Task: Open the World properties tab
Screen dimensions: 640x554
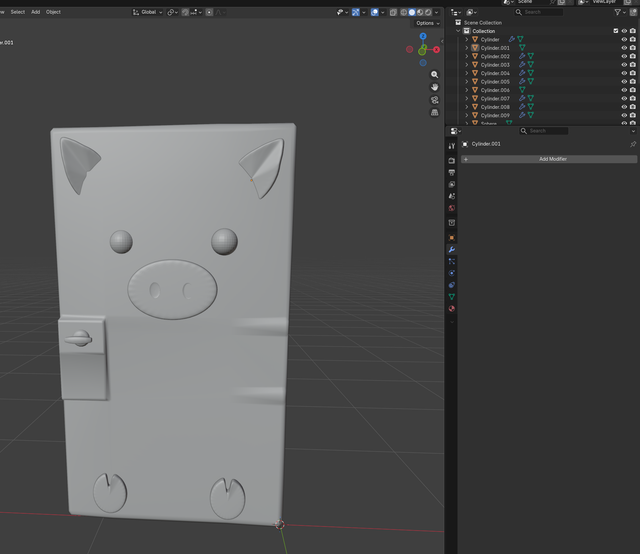Action: 451,208
